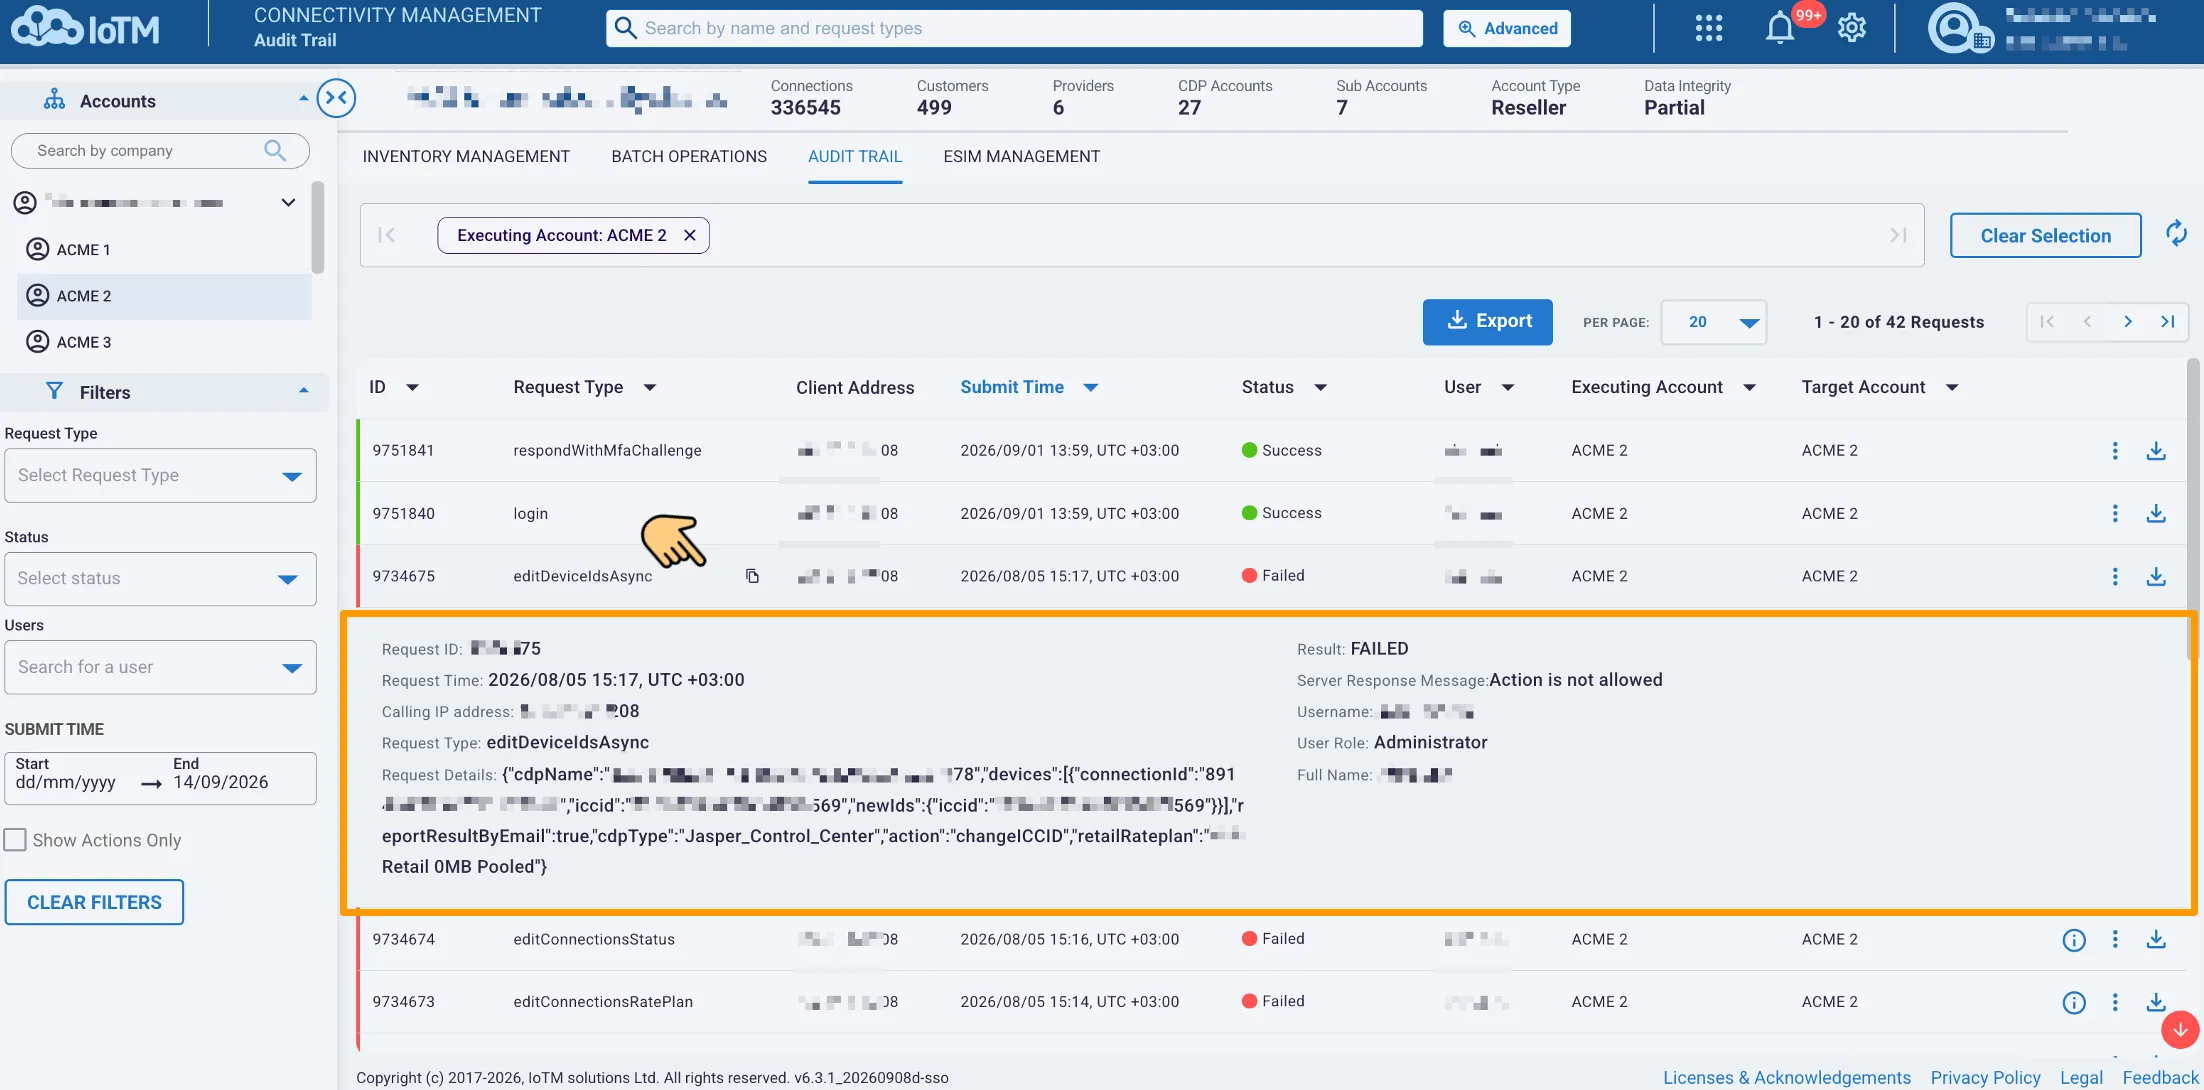Open the apps grid menu icon
Image resolution: width=2204 pixels, height=1090 pixels.
click(1709, 28)
